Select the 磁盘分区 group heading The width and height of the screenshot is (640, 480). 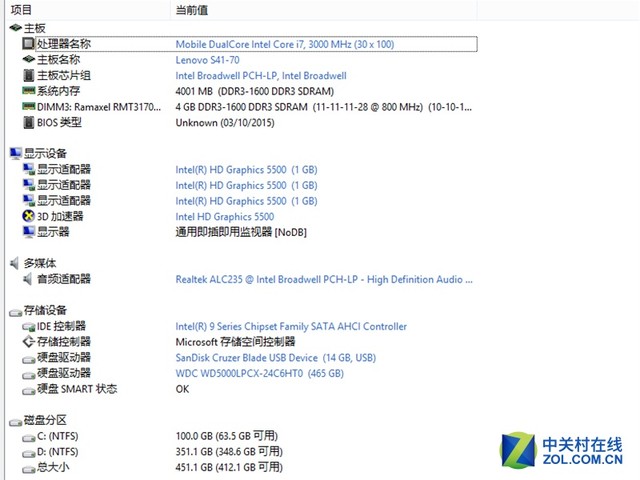point(45,420)
